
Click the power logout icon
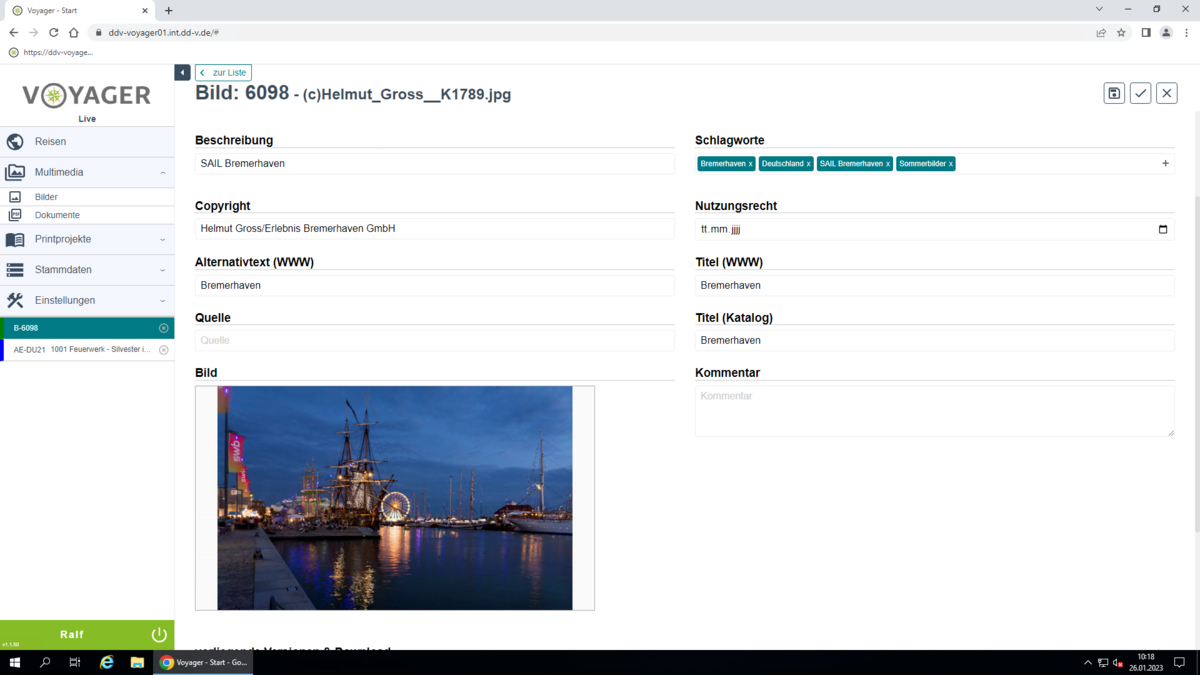[x=159, y=635]
